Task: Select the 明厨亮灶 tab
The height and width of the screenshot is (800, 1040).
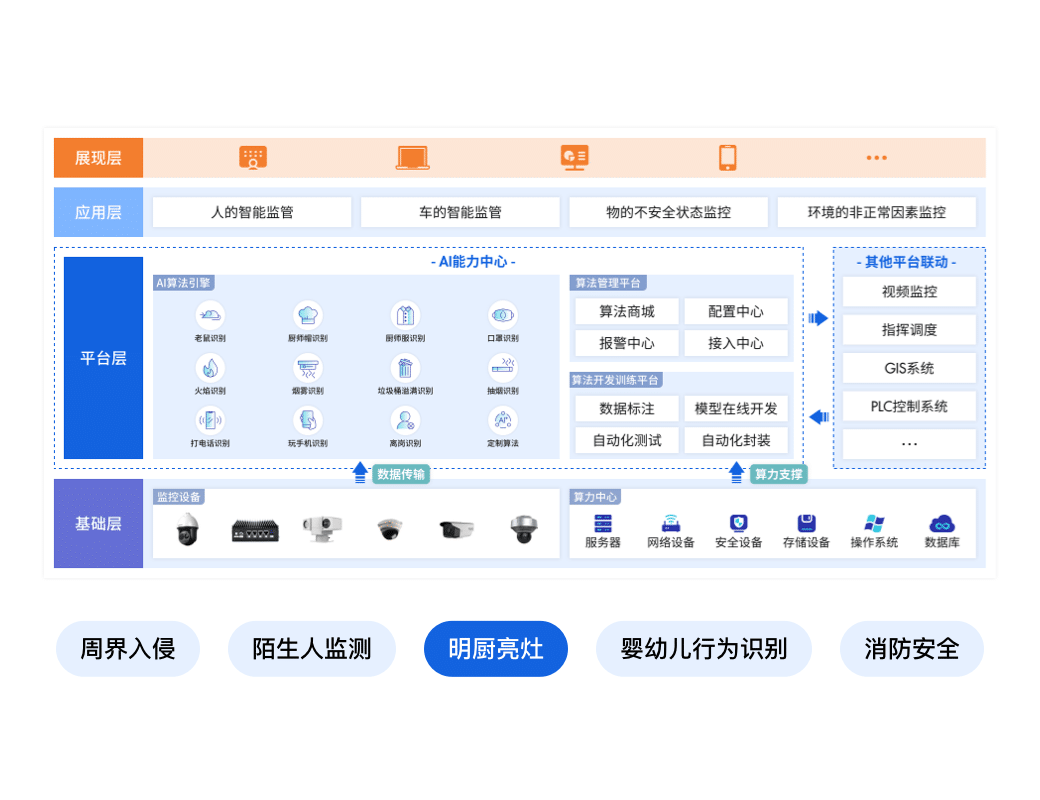Action: pyautogui.click(x=495, y=649)
